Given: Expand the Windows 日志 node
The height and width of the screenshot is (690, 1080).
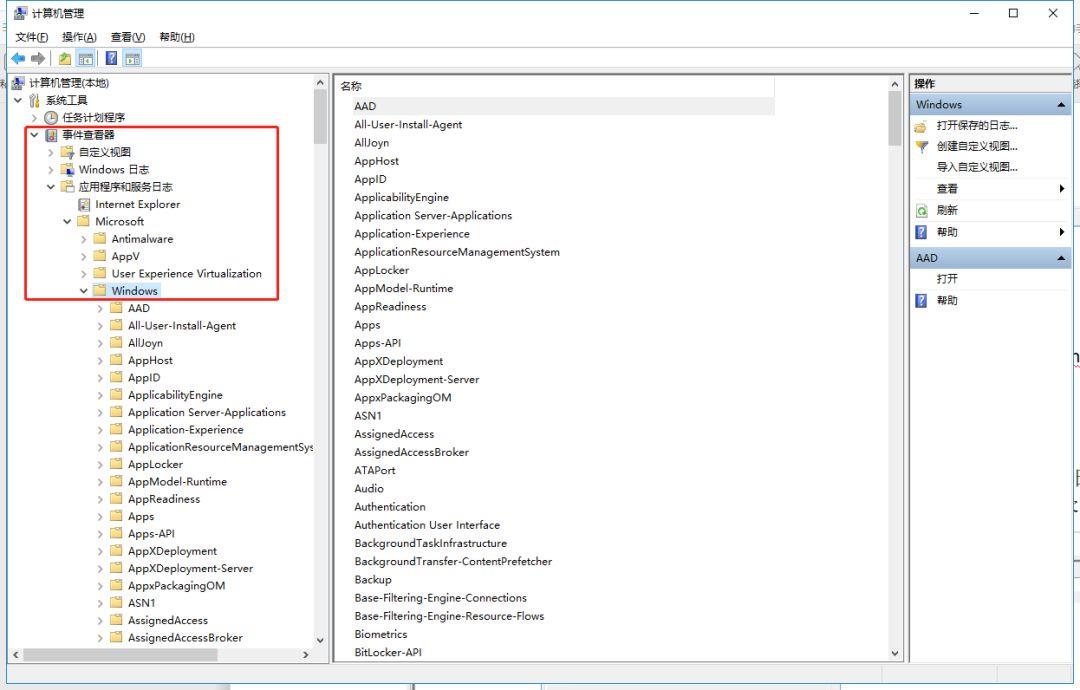Looking at the screenshot, I should [50, 169].
